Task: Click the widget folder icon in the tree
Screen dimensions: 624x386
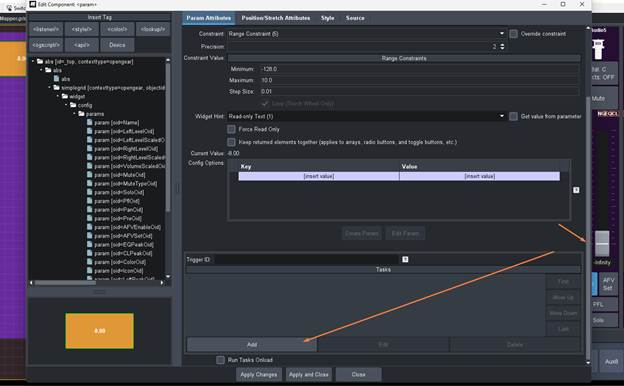Action: tap(64, 96)
